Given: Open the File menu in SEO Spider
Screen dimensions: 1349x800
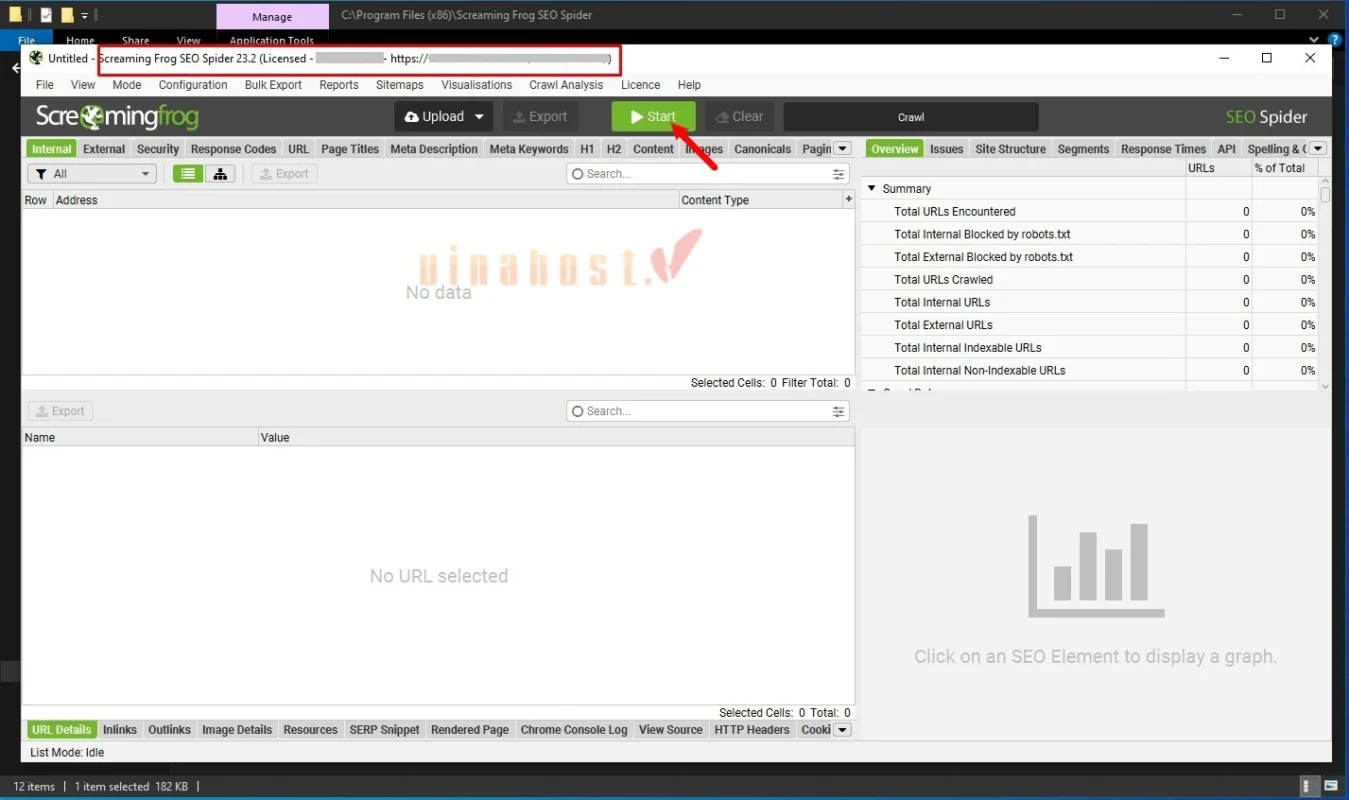Looking at the screenshot, I should (45, 85).
